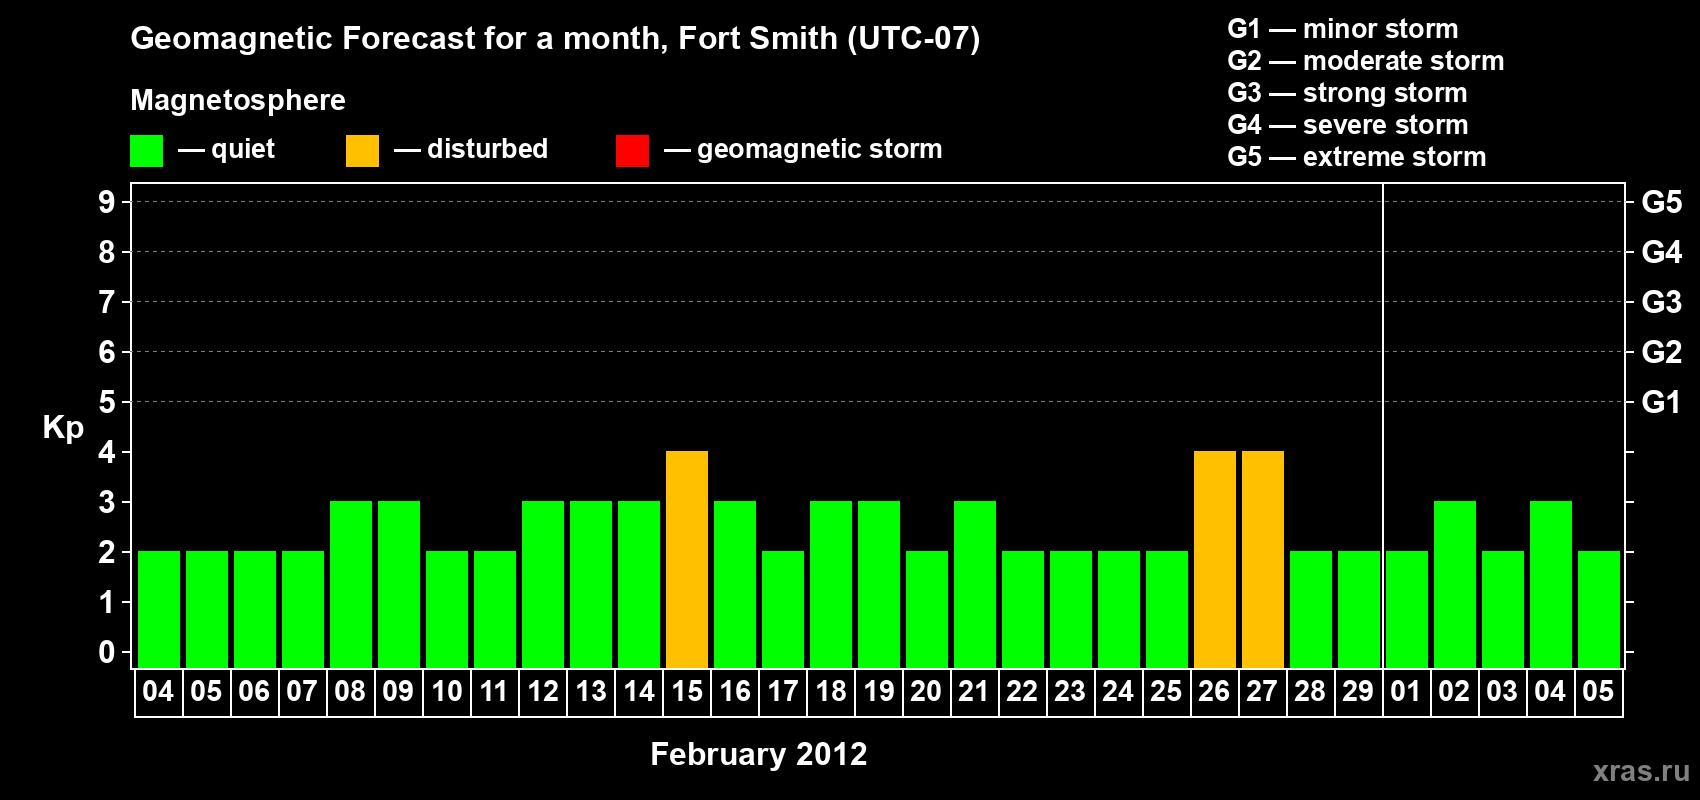Click the G3 label on right axis
This screenshot has width=1700, height=800.
[1662, 302]
